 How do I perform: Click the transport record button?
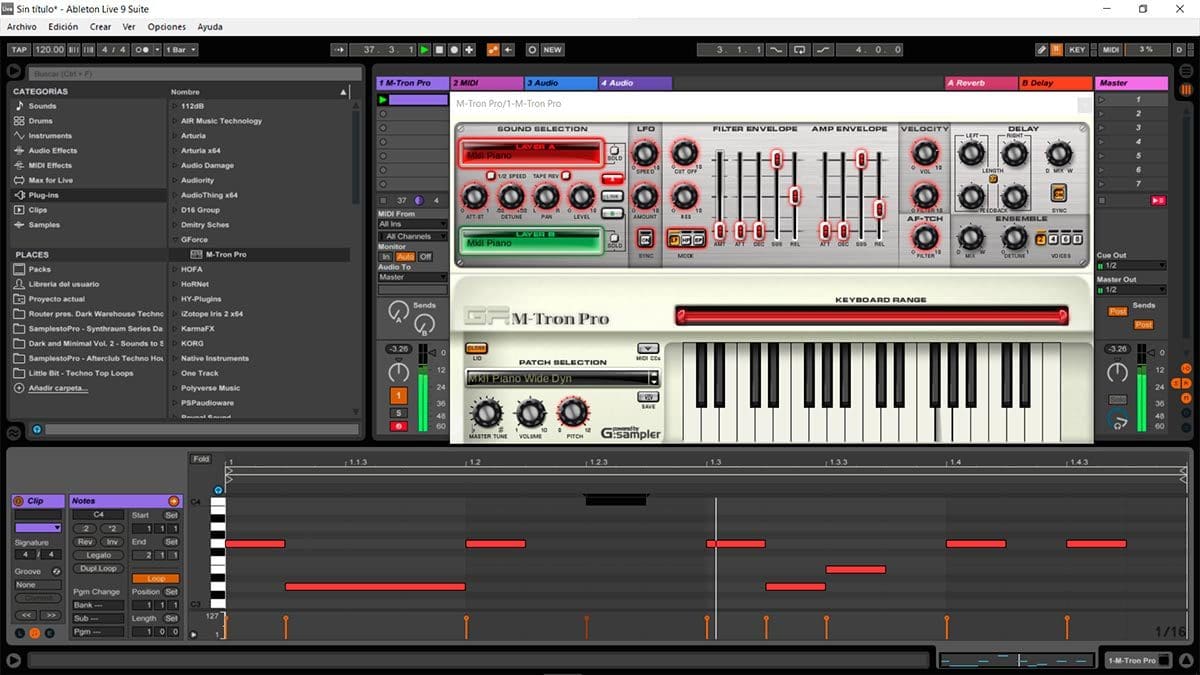(454, 49)
